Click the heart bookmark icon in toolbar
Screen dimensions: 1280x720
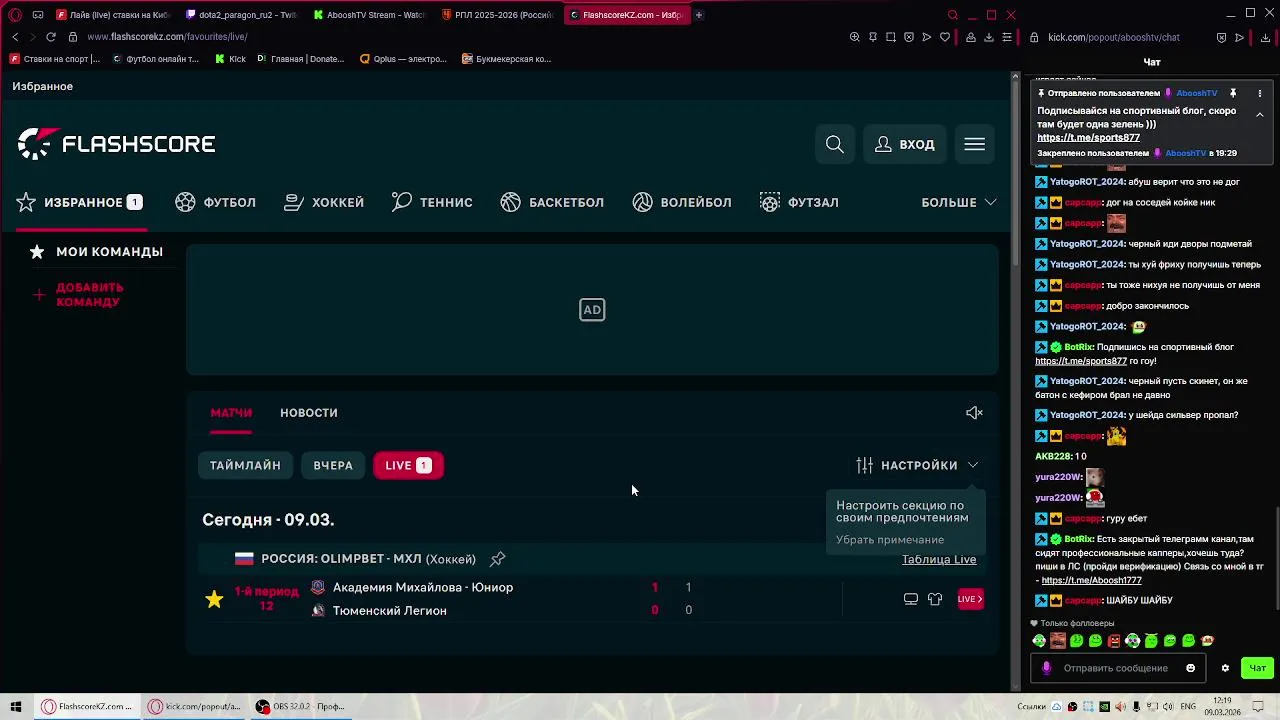tap(945, 37)
